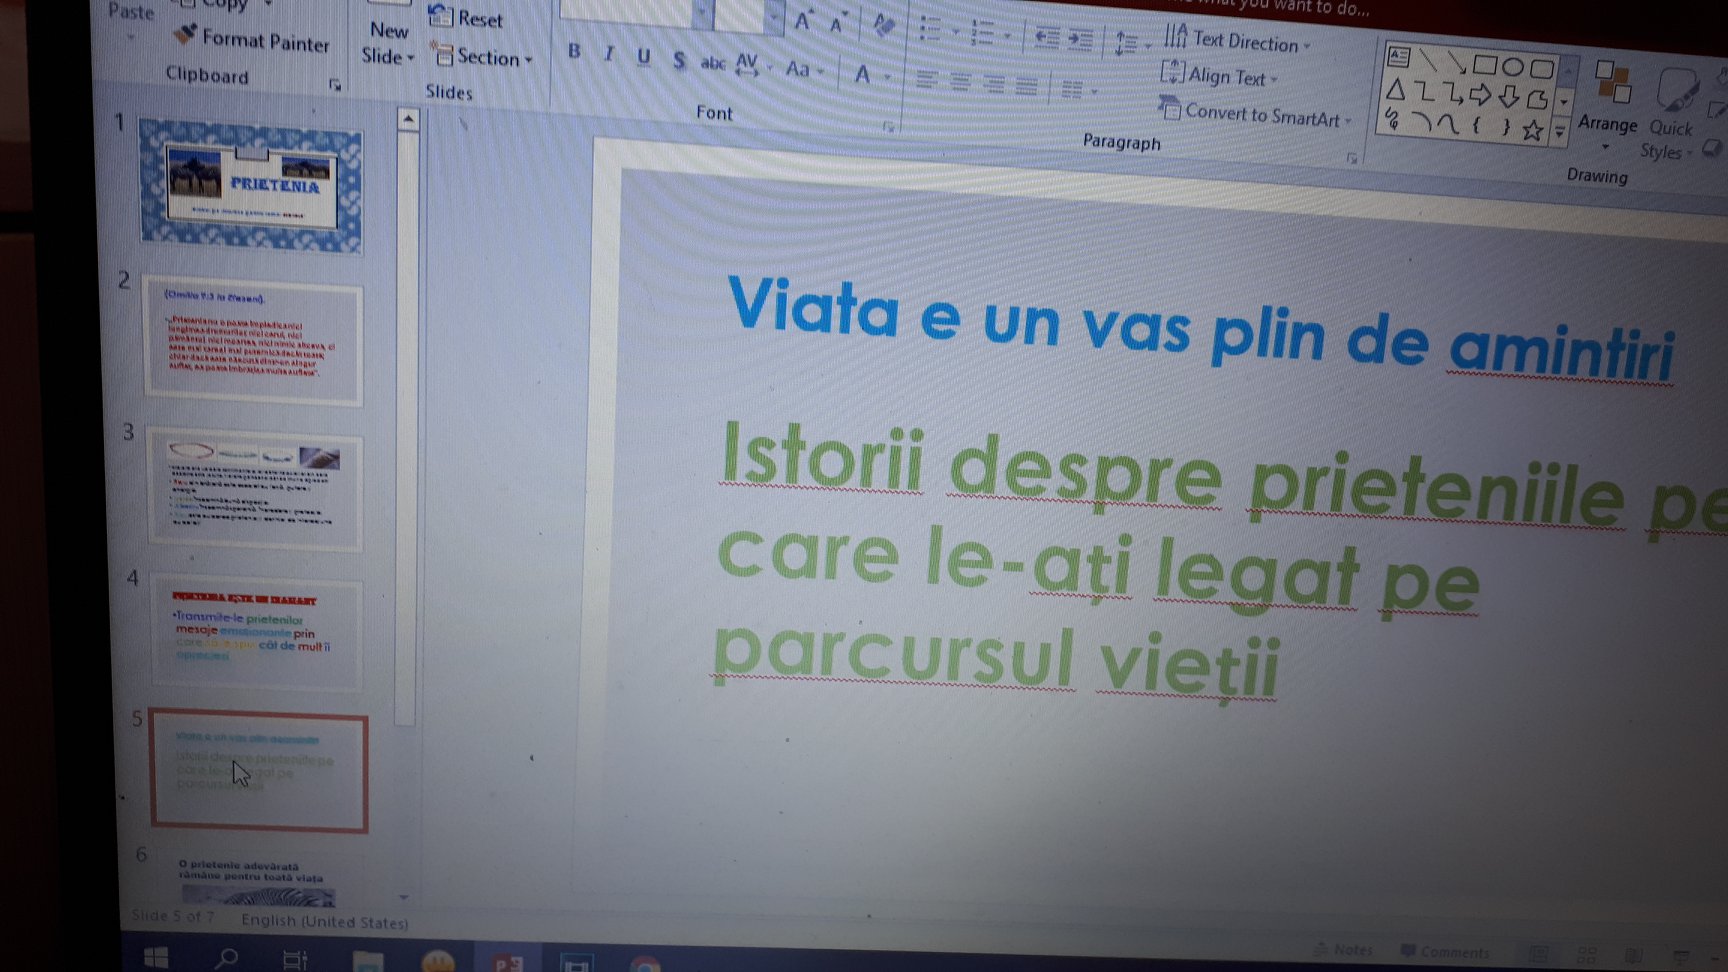Clear all formatting with eraser icon
The height and width of the screenshot is (972, 1728).
(883, 25)
